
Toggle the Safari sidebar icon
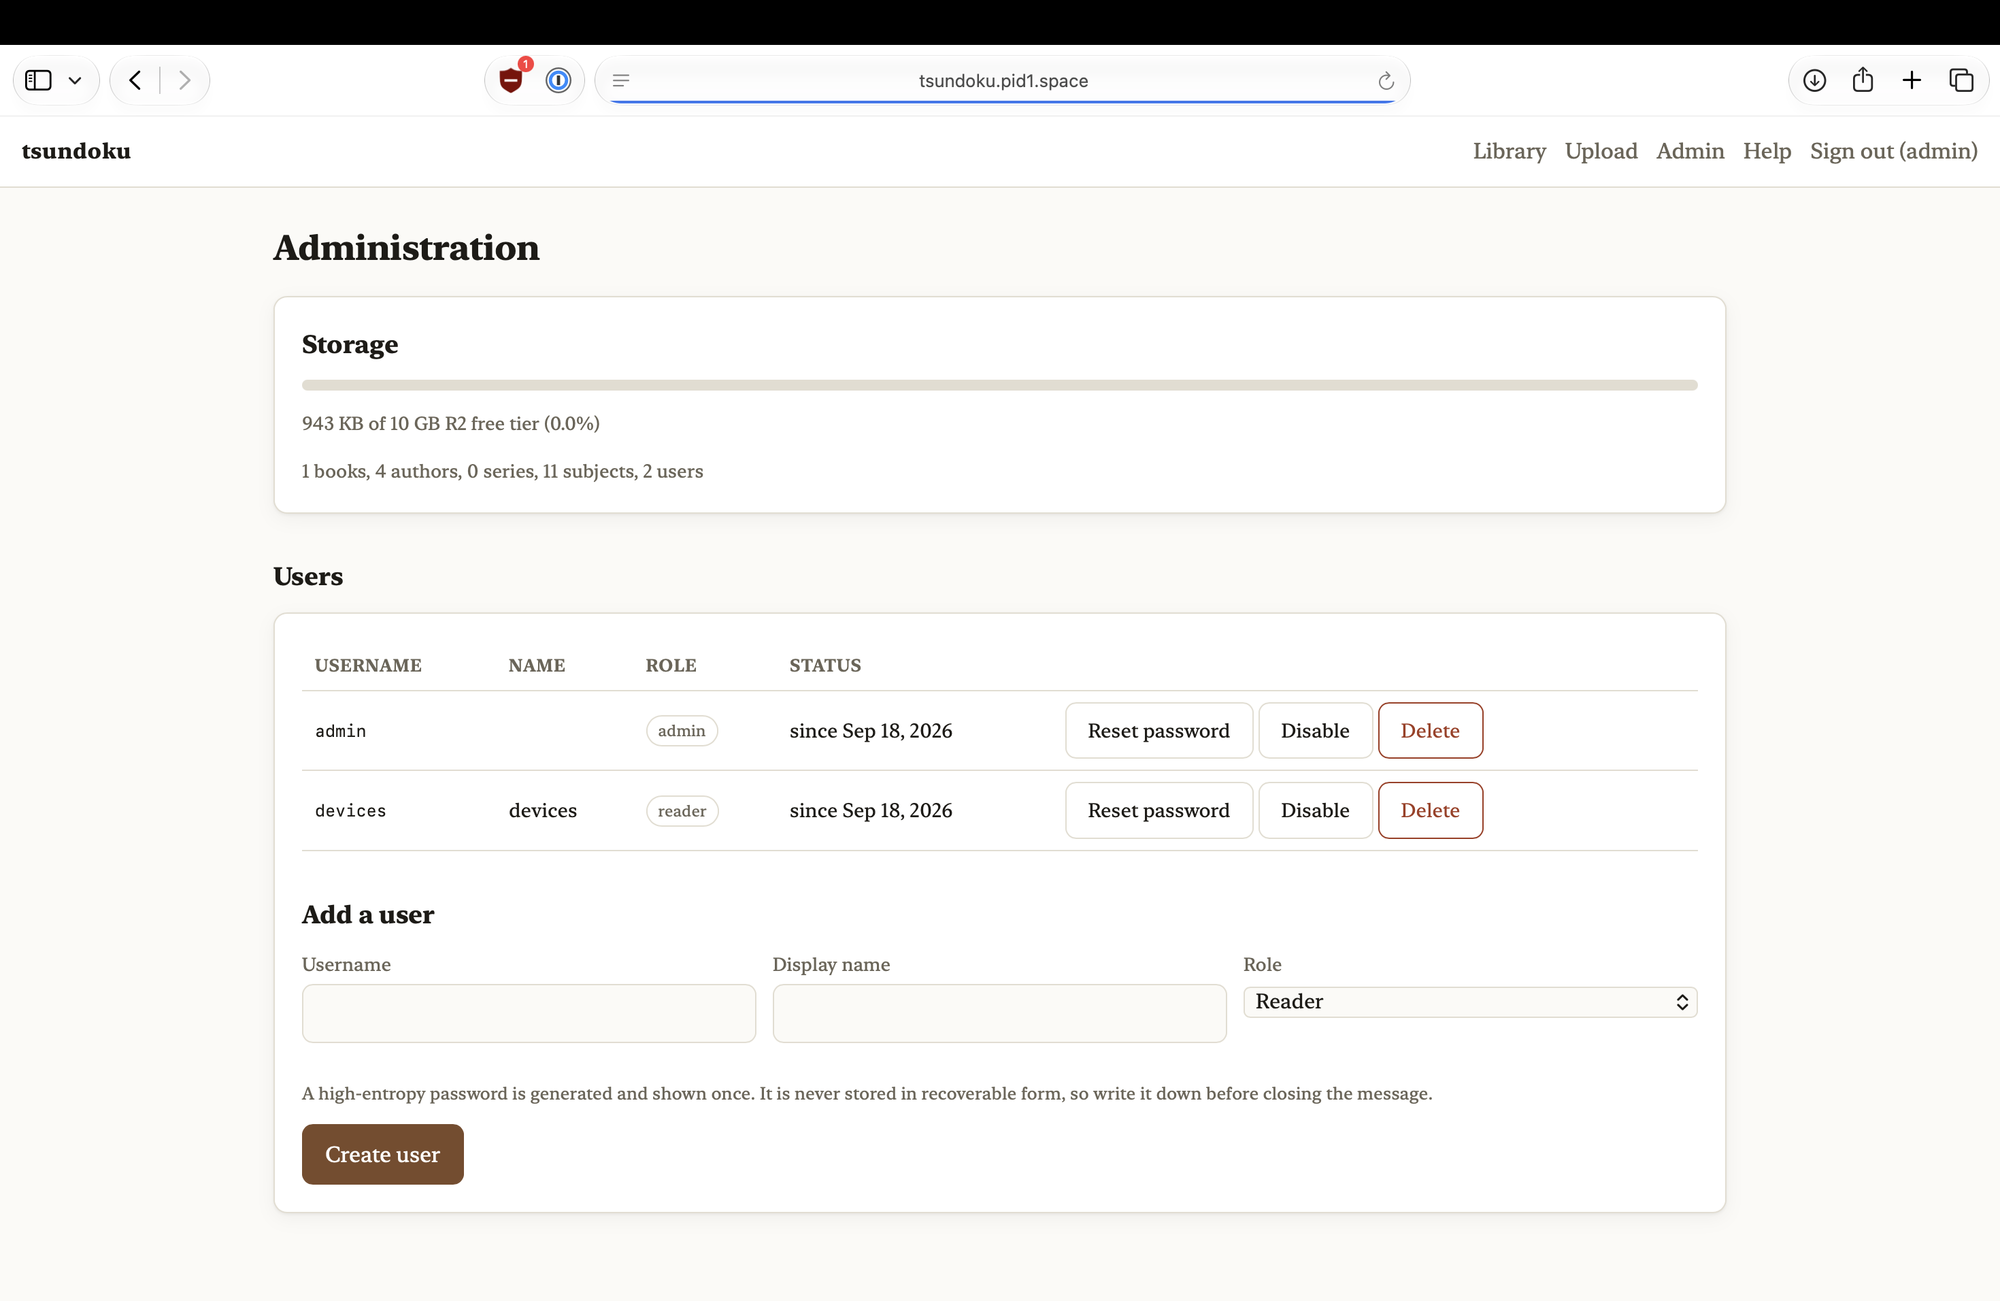[38, 80]
